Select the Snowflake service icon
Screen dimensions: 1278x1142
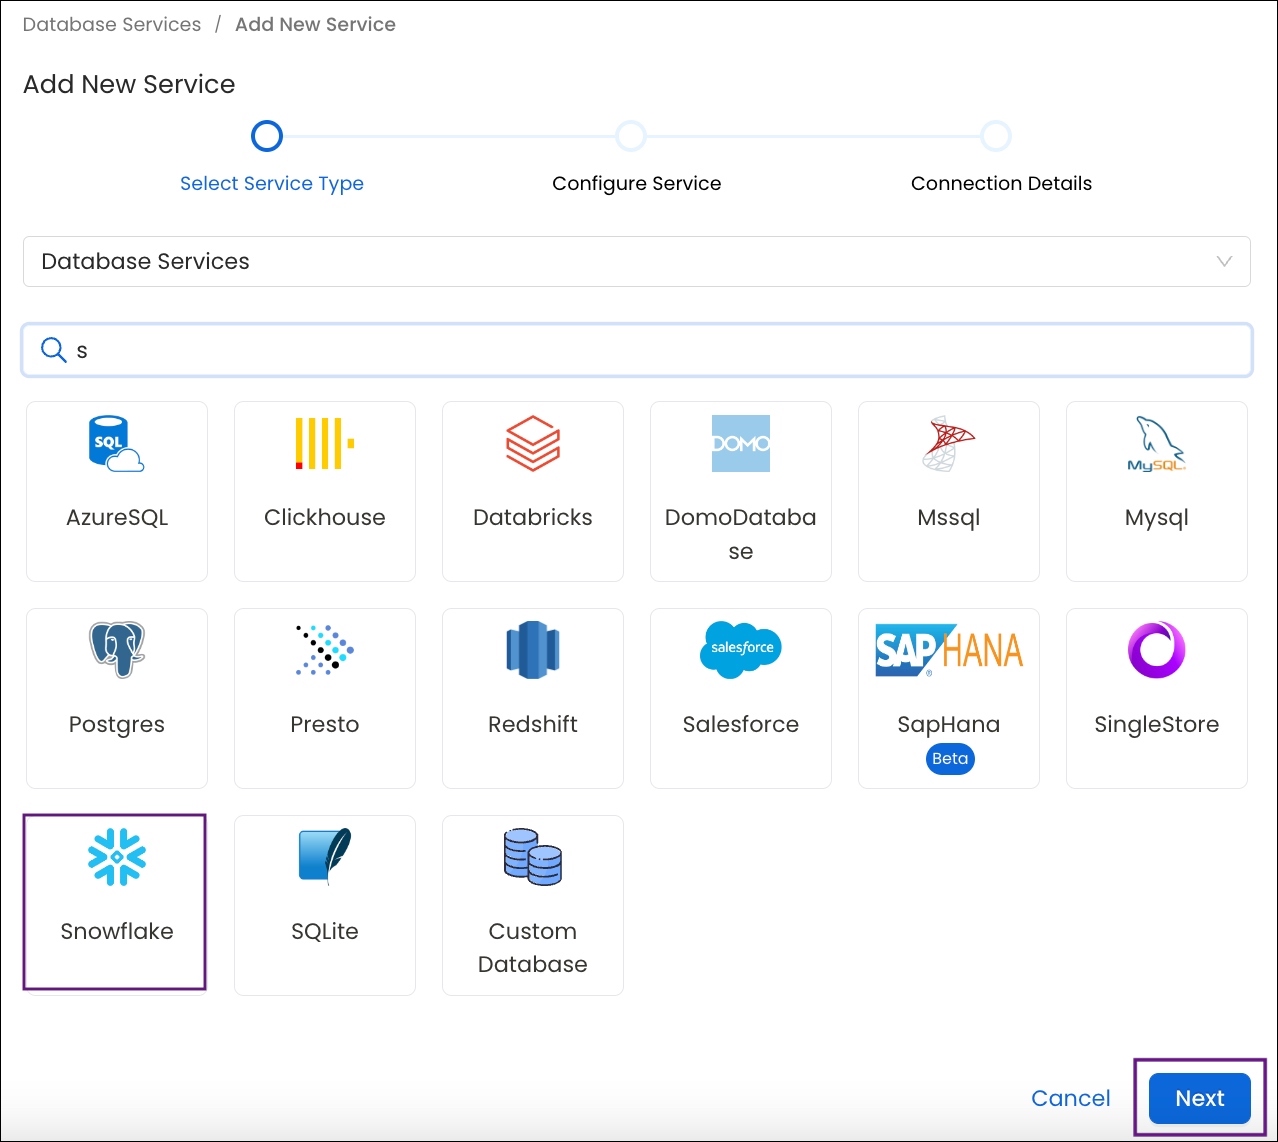[x=115, y=858]
